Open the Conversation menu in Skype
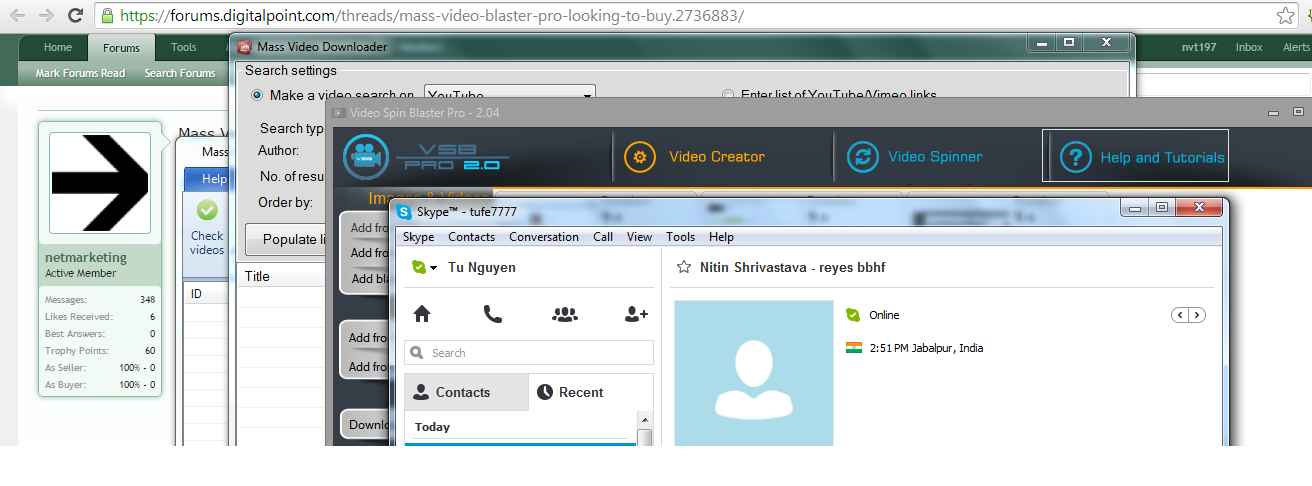The width and height of the screenshot is (1312, 486). click(544, 237)
